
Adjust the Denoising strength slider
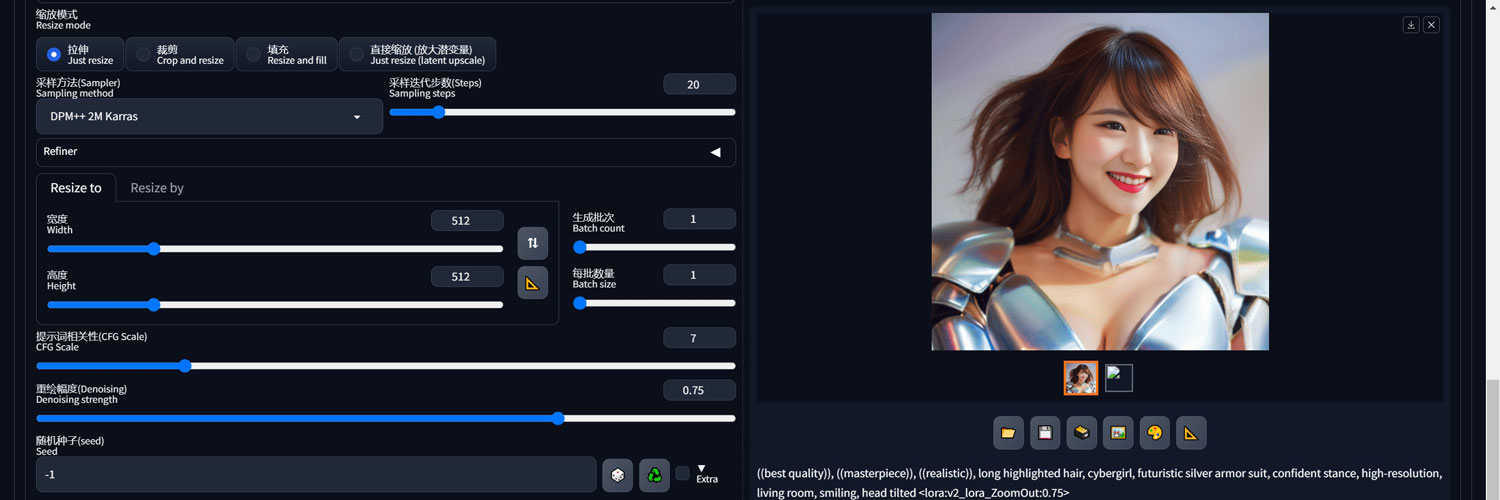tap(386, 418)
